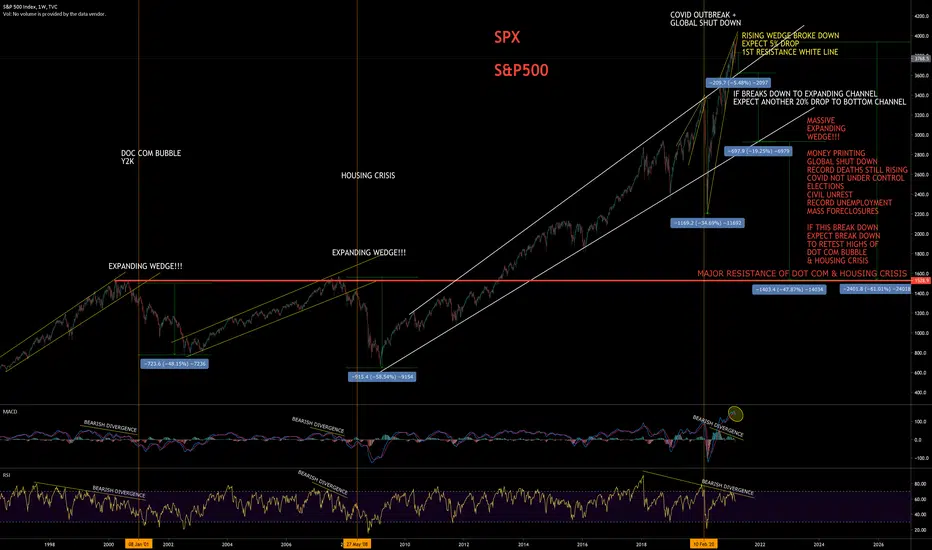Click the red 1526.9 price tag on axis
The height and width of the screenshot is (550, 932).
tap(921, 281)
